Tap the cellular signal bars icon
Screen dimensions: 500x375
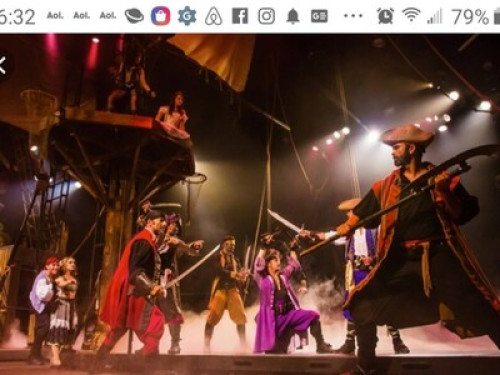tap(435, 16)
